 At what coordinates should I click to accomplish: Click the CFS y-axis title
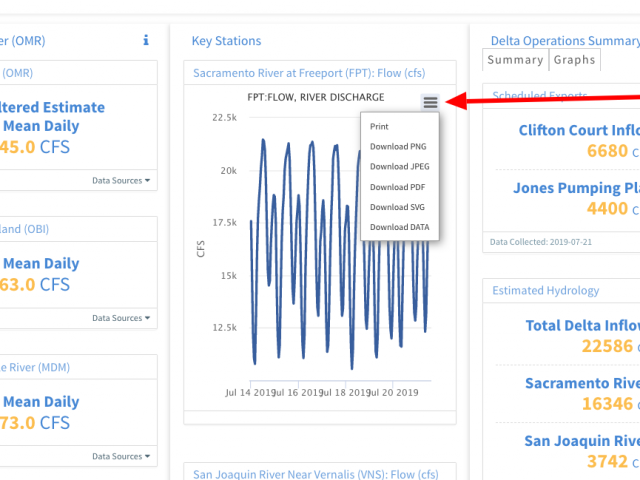pyautogui.click(x=200, y=249)
